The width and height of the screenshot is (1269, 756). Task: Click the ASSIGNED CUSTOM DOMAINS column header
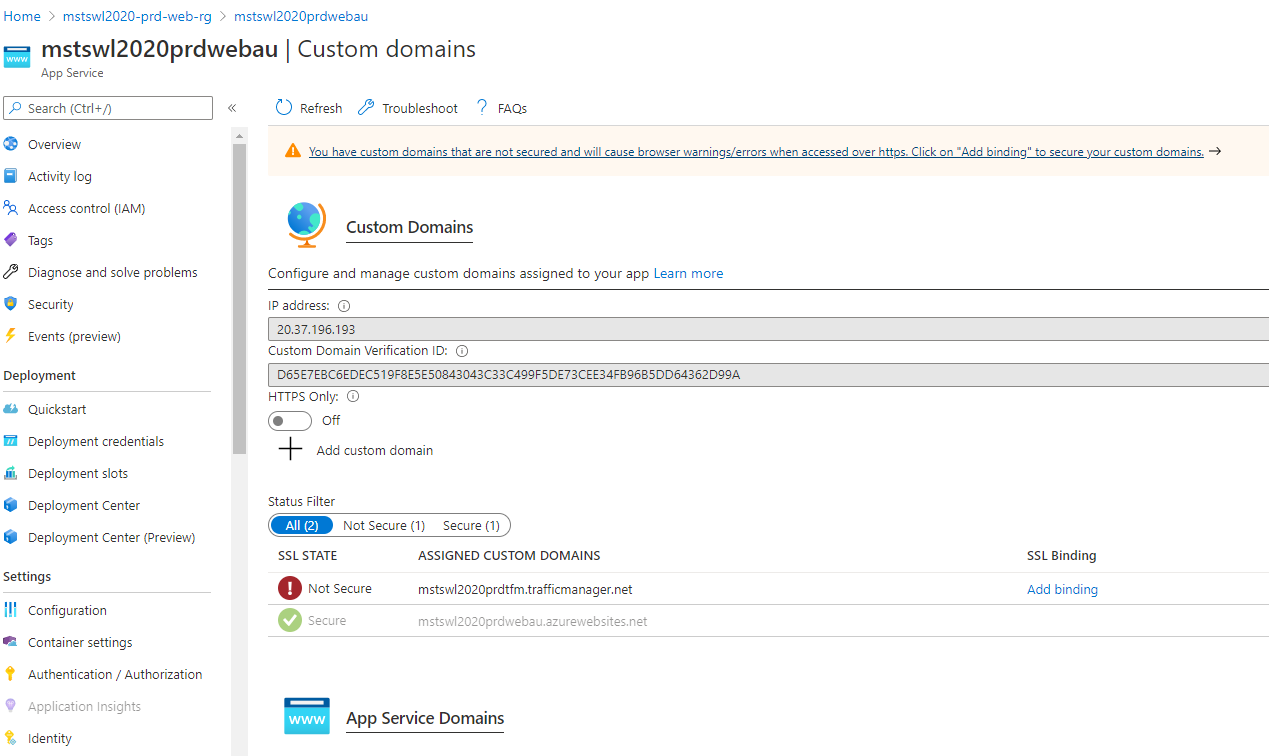509,556
